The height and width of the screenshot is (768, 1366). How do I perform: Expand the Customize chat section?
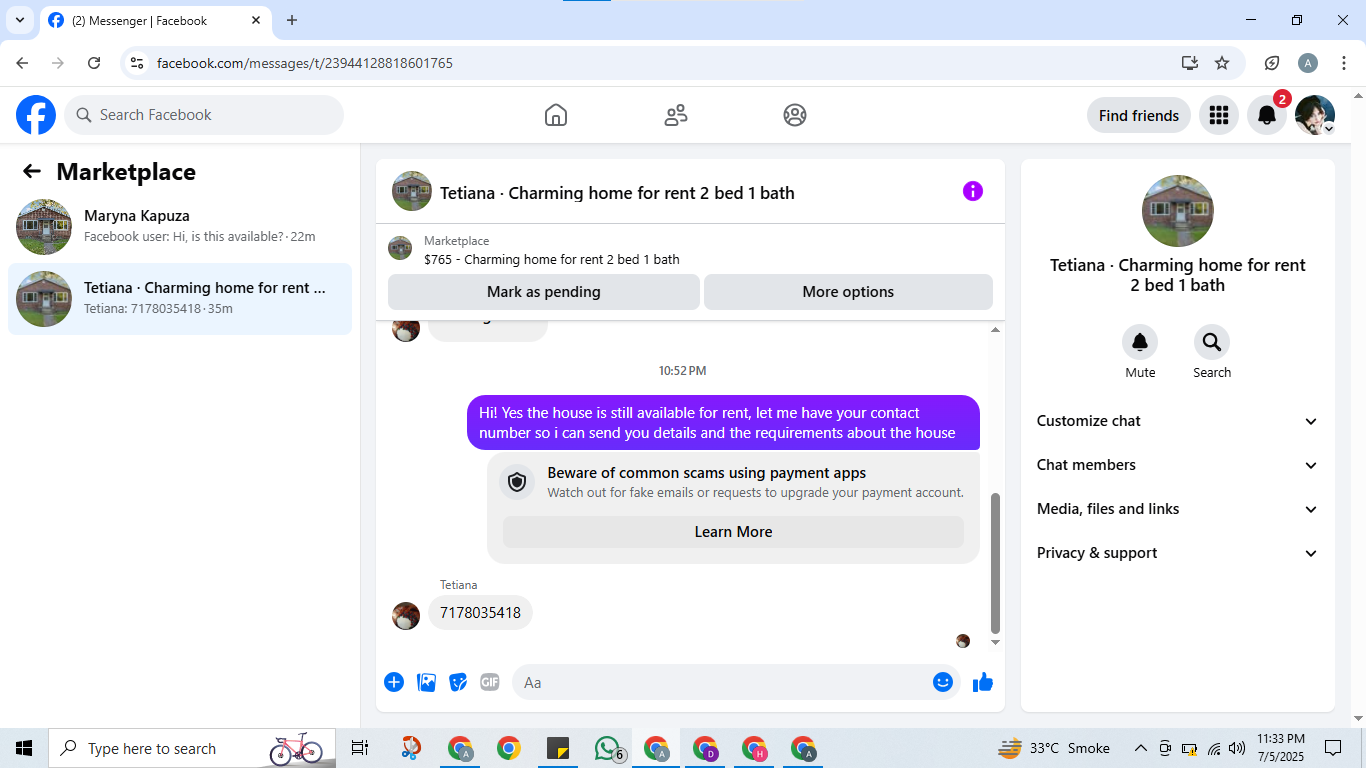coord(1178,421)
